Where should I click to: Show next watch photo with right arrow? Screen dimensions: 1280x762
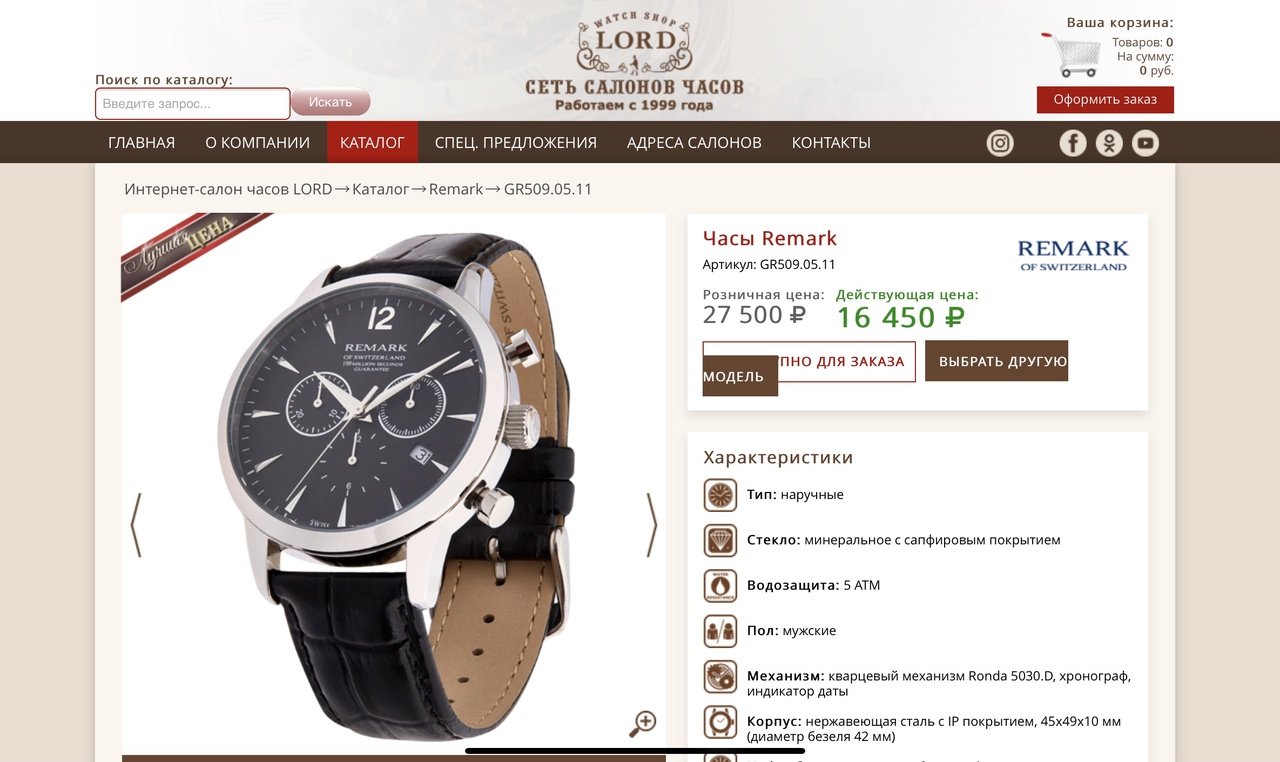click(x=652, y=525)
